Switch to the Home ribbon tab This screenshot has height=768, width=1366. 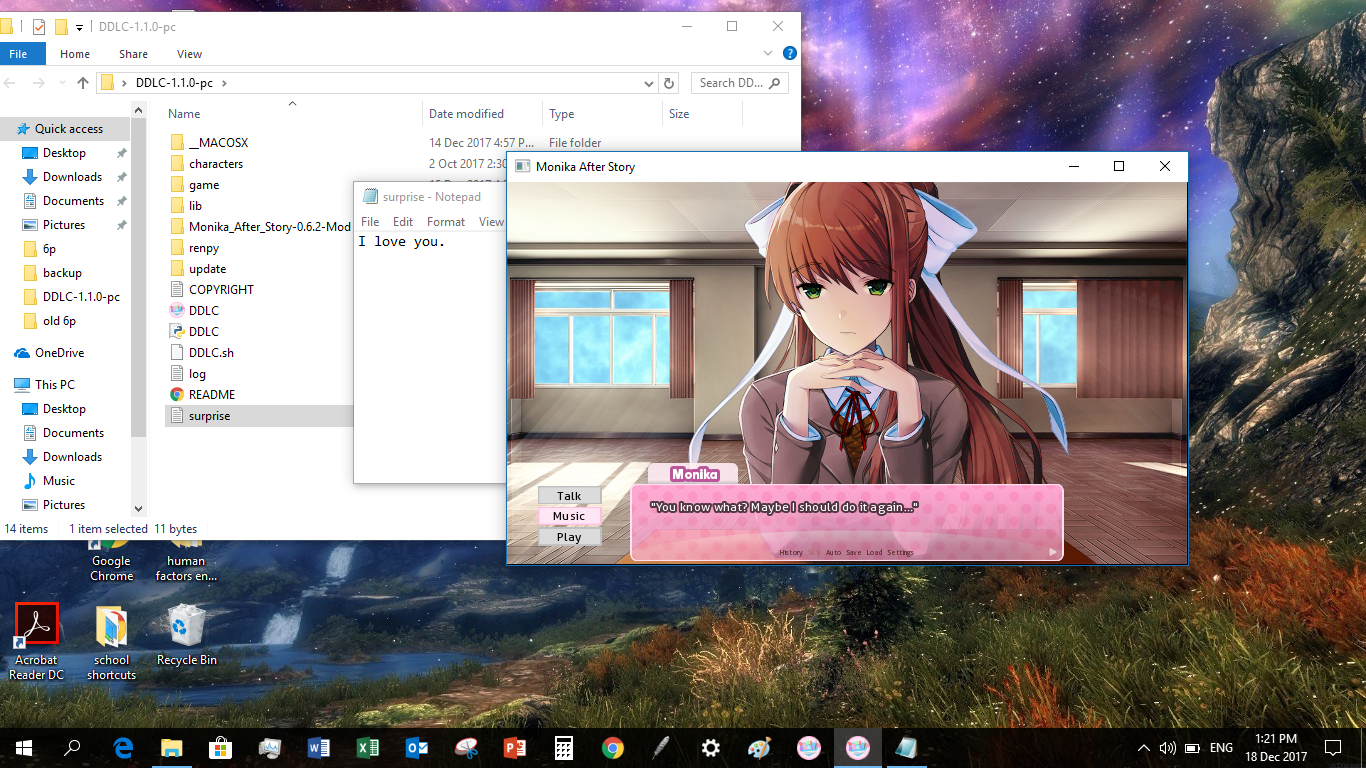[x=75, y=54]
